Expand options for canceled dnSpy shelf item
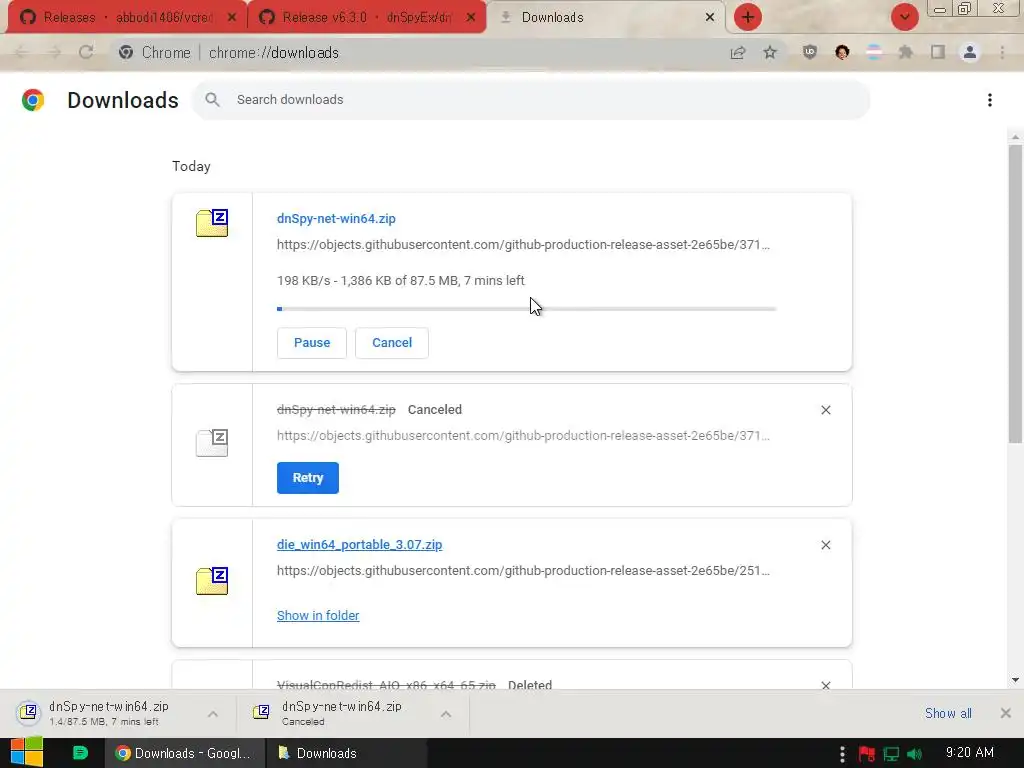This screenshot has height=768, width=1024. coord(446,714)
